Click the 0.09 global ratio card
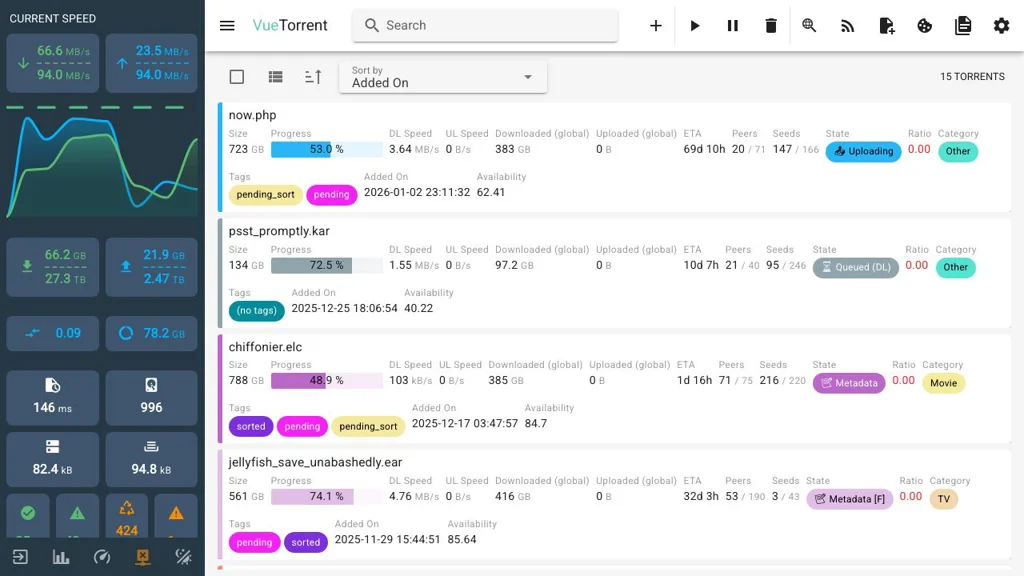 pyautogui.click(x=53, y=333)
